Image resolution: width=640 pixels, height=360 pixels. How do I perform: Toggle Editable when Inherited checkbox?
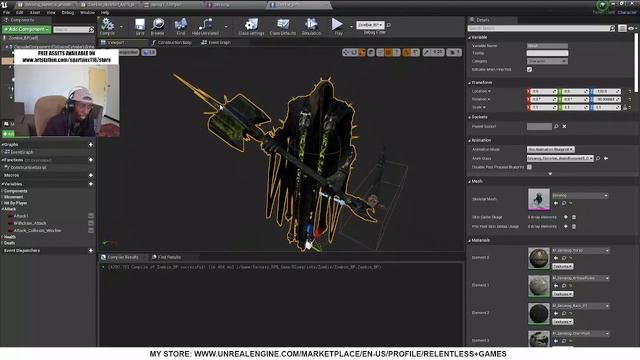tap(529, 69)
